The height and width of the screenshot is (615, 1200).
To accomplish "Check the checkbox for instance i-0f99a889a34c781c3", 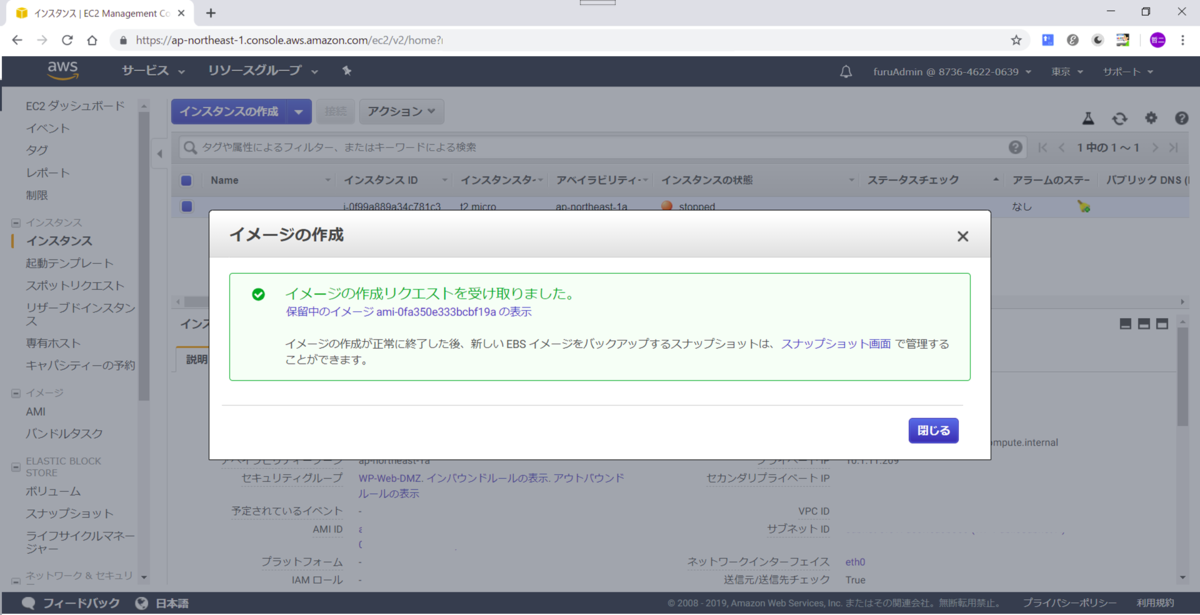I will point(189,205).
